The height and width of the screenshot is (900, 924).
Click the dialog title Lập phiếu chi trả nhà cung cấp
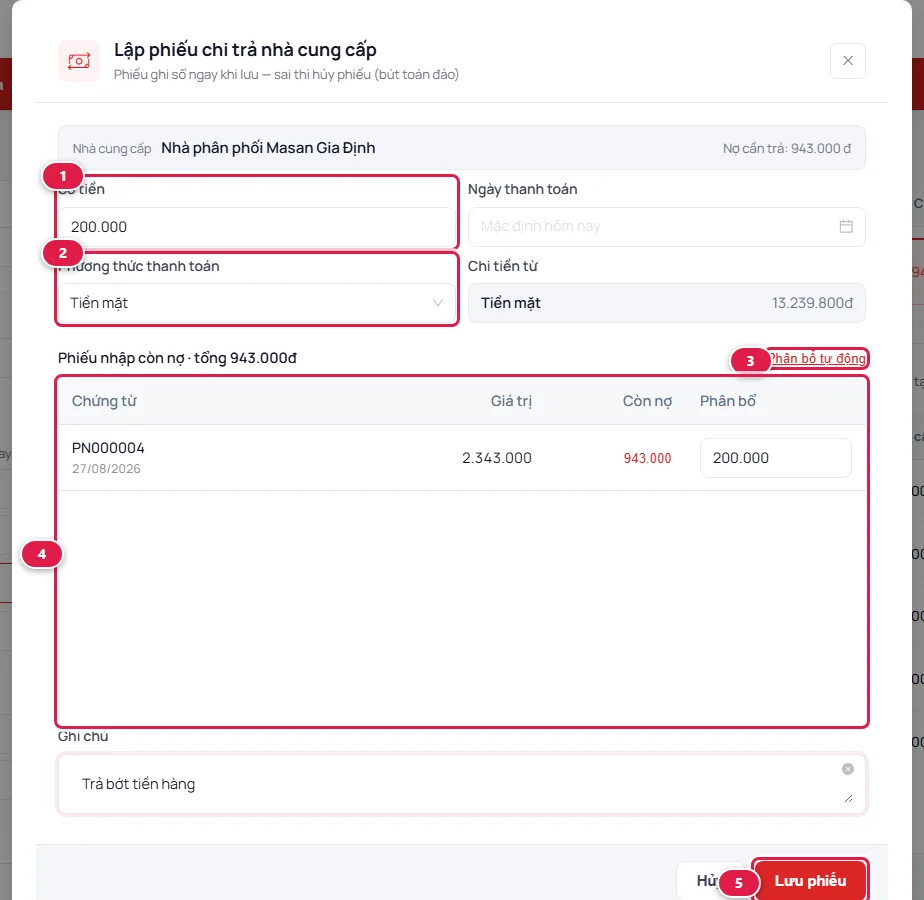point(245,50)
